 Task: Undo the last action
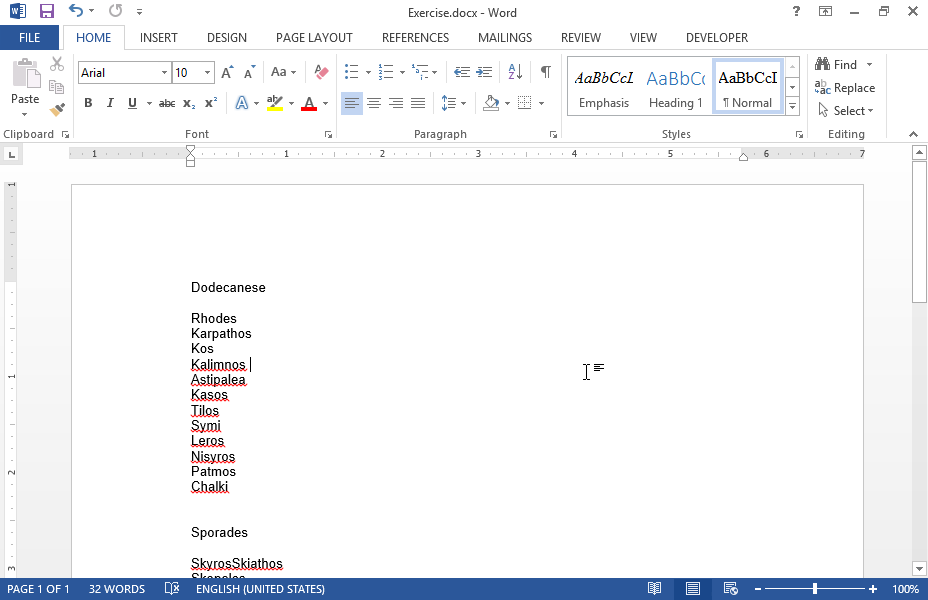click(x=75, y=11)
